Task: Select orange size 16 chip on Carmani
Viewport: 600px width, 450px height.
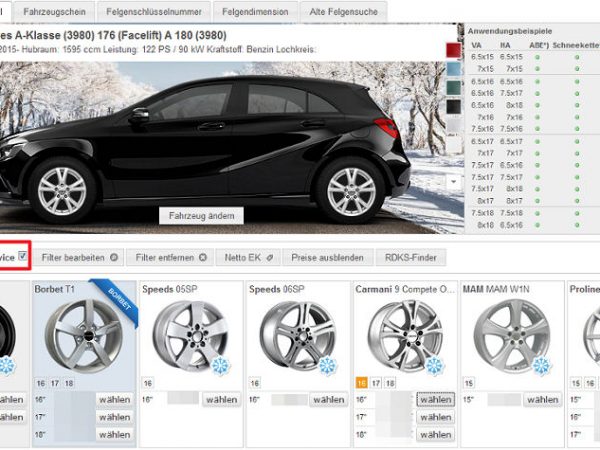Action: pyautogui.click(x=362, y=383)
